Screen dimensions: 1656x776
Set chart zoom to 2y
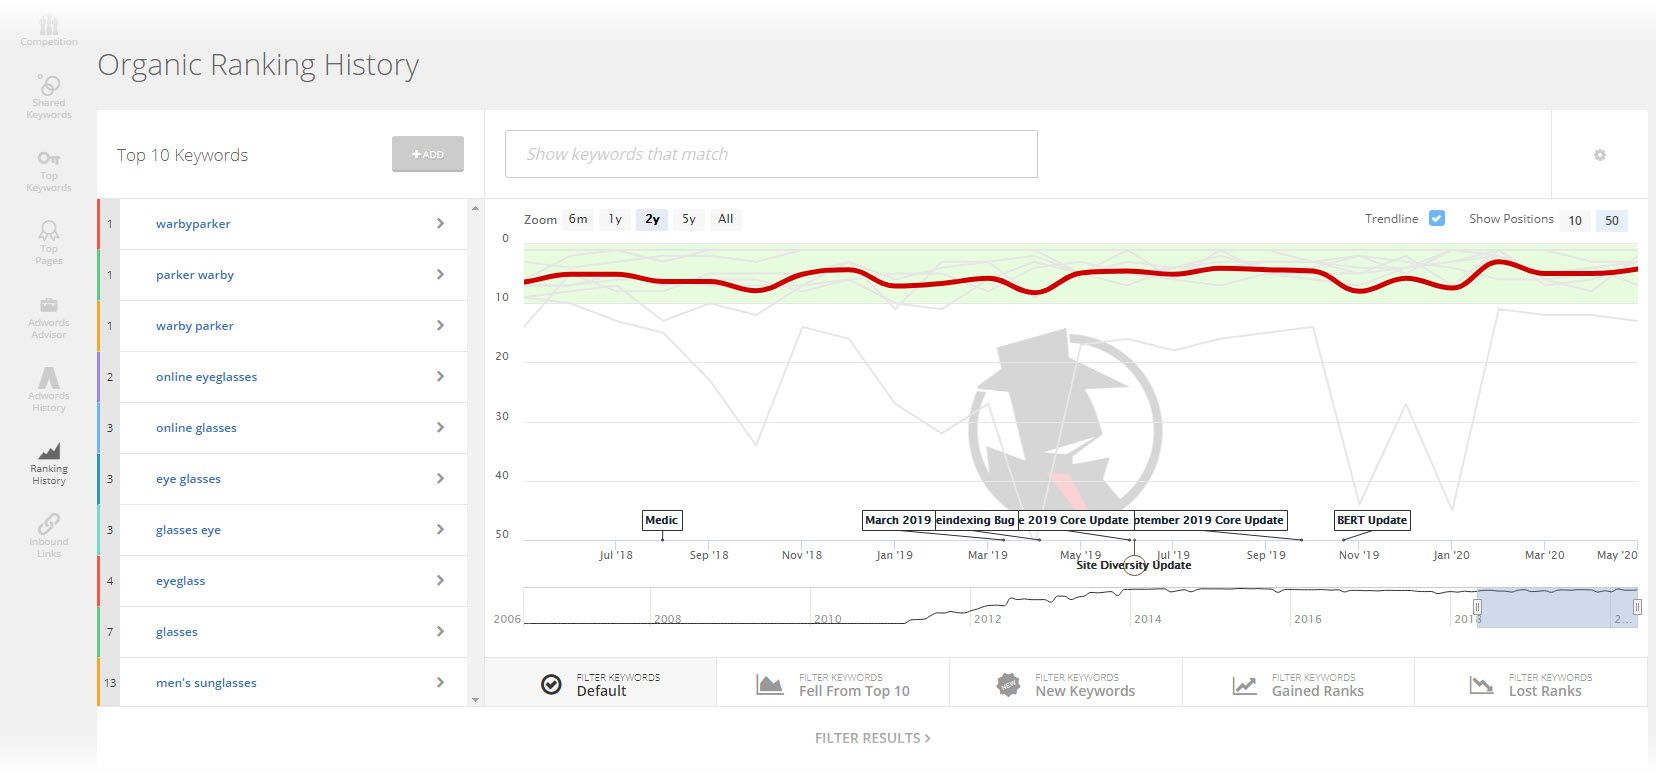point(652,219)
